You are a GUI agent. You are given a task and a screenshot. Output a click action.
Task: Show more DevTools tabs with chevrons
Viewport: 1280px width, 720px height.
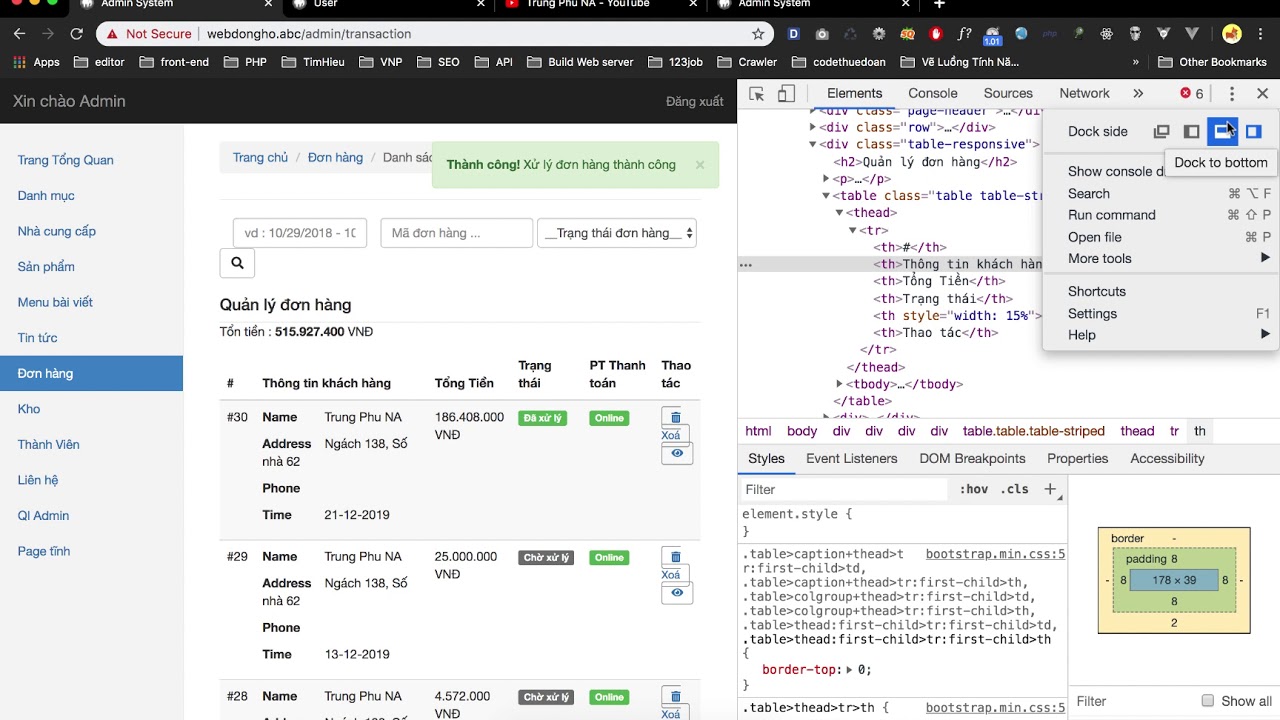pos(1138,93)
